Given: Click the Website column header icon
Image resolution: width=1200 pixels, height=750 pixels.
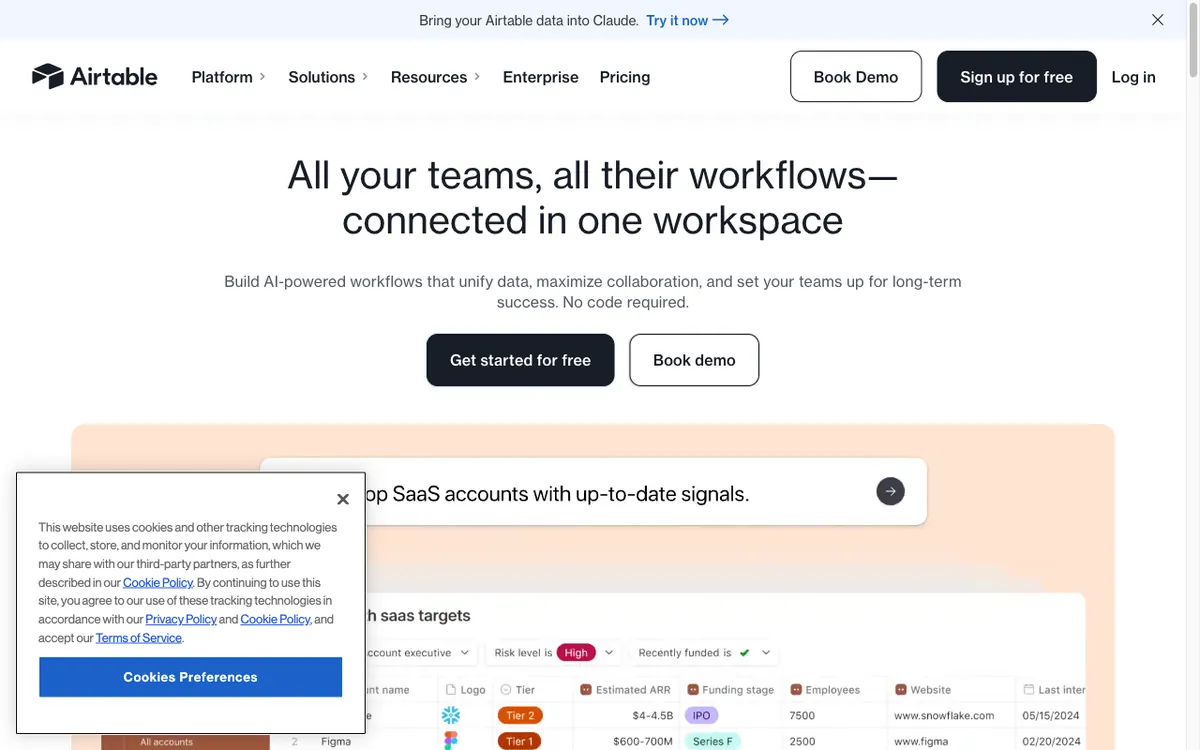Looking at the screenshot, I should click(x=901, y=690).
